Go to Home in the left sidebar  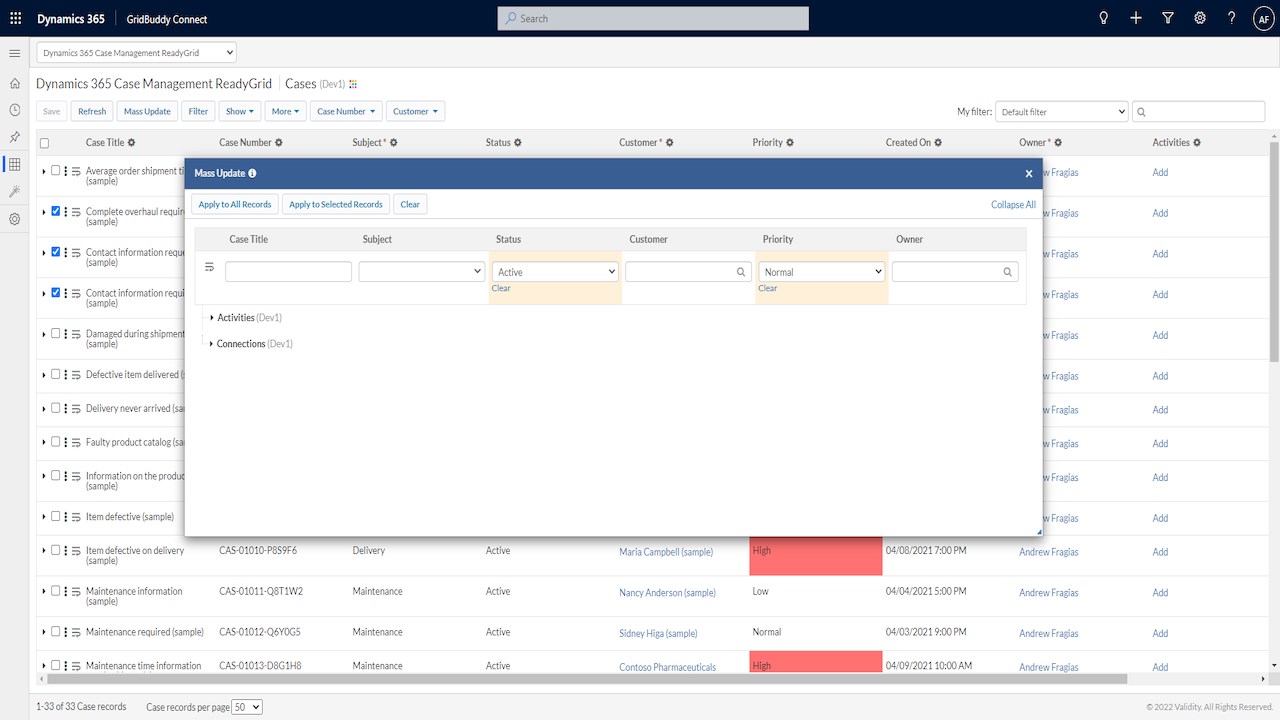pyautogui.click(x=15, y=83)
